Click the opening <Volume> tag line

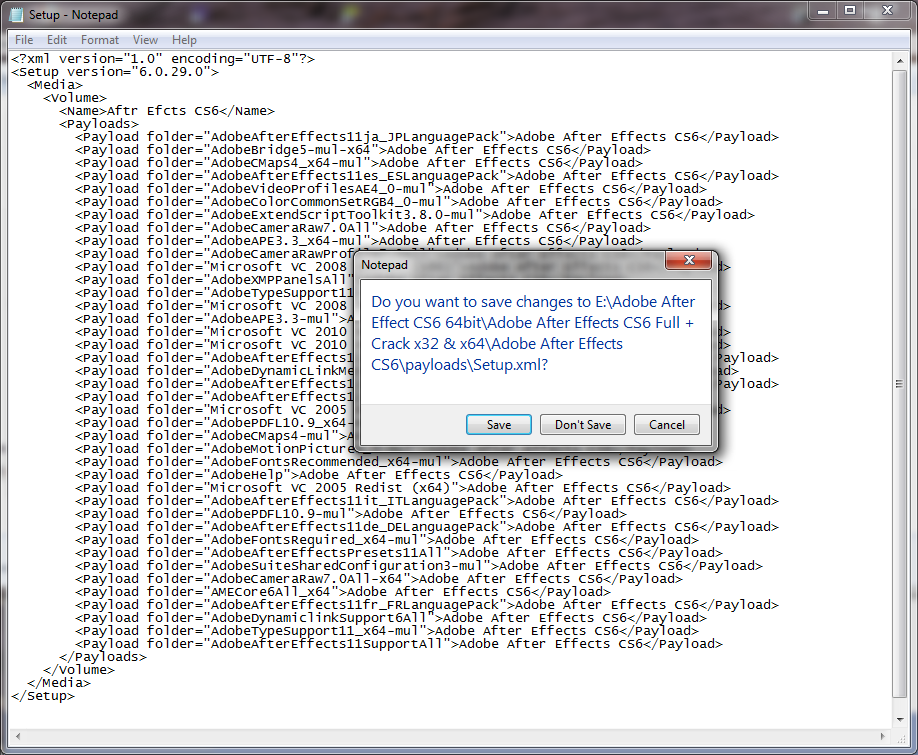point(75,98)
